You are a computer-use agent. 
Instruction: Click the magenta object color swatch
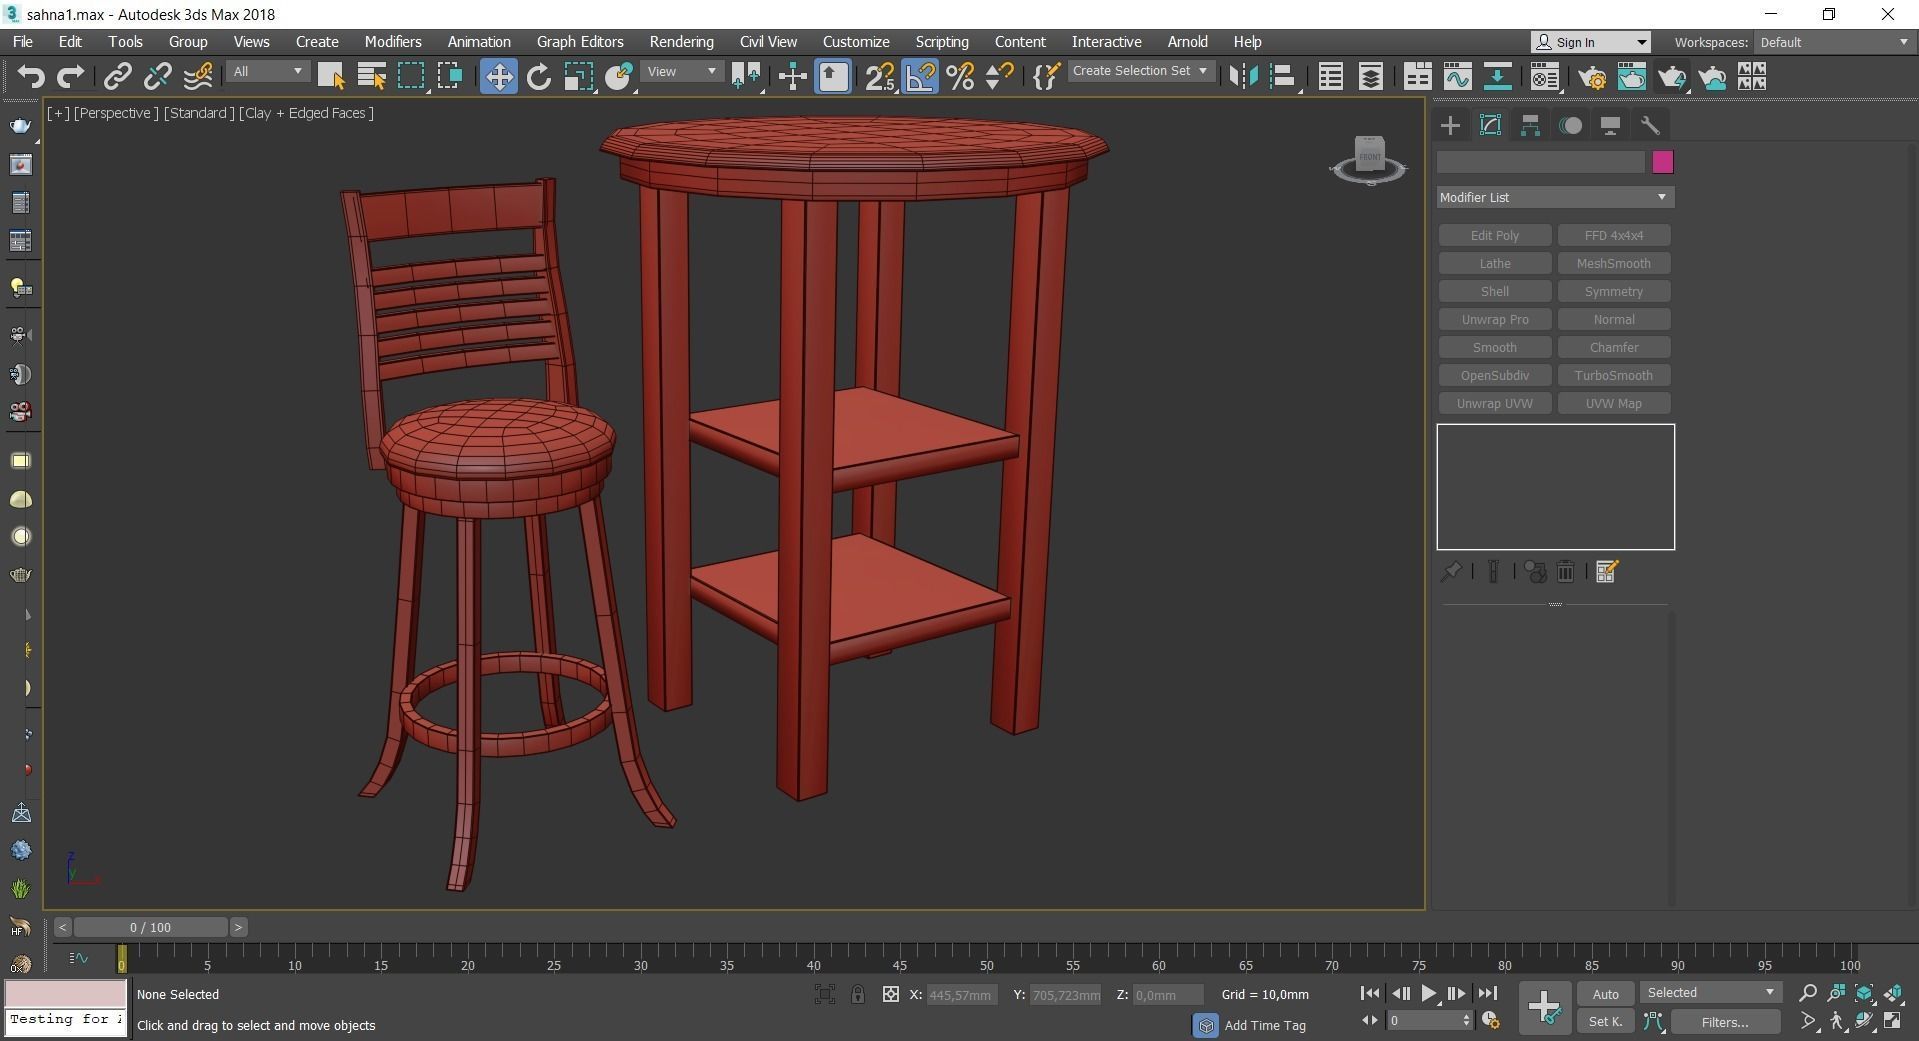click(x=1662, y=162)
